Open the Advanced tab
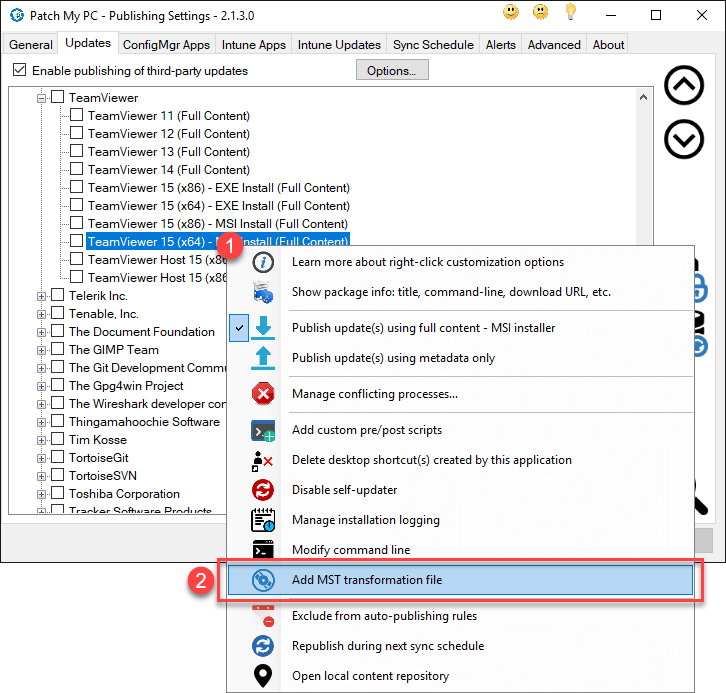This screenshot has width=726, height=693. click(x=554, y=44)
